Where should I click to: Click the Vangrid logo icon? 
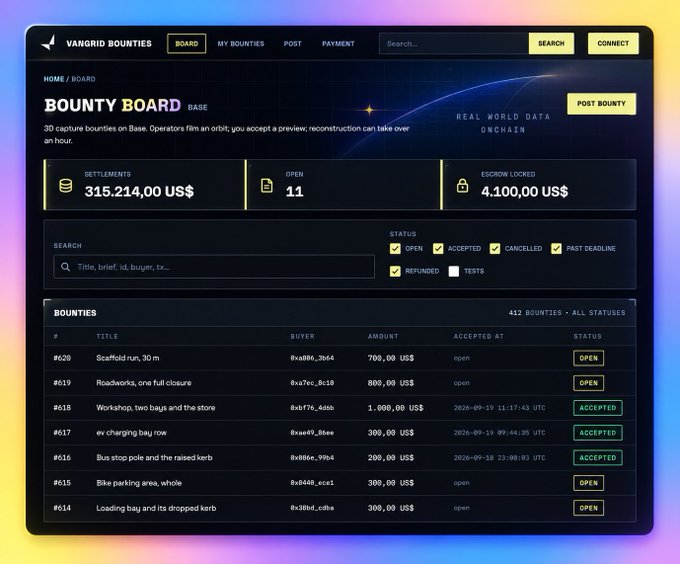(49, 43)
